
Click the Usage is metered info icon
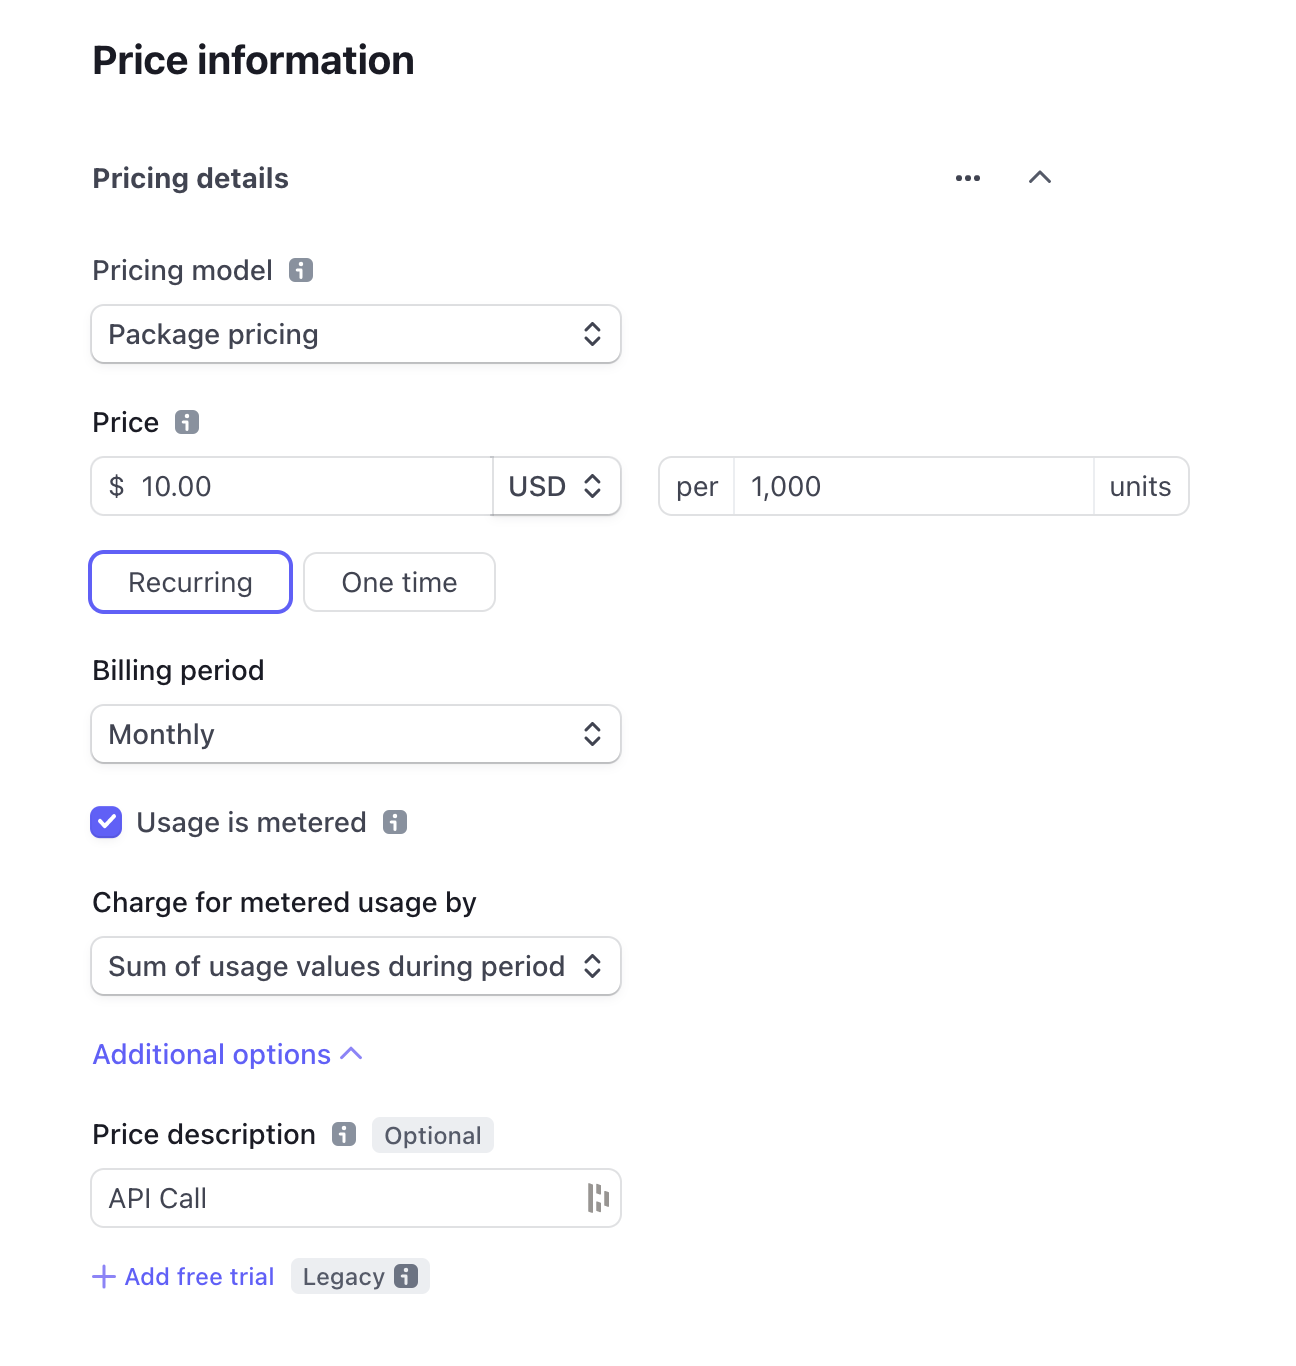tap(395, 822)
